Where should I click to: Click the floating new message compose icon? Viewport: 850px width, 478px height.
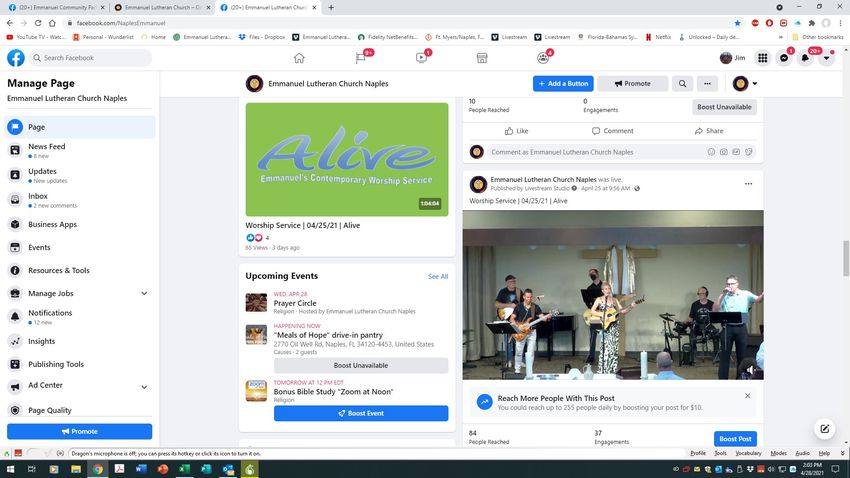click(825, 429)
